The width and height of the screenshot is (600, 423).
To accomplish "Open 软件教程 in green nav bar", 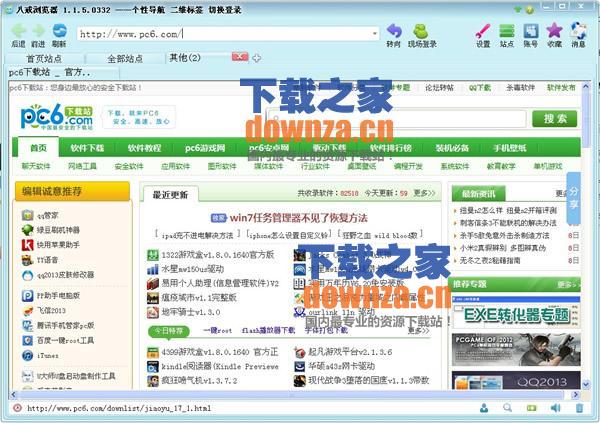I will [x=145, y=148].
